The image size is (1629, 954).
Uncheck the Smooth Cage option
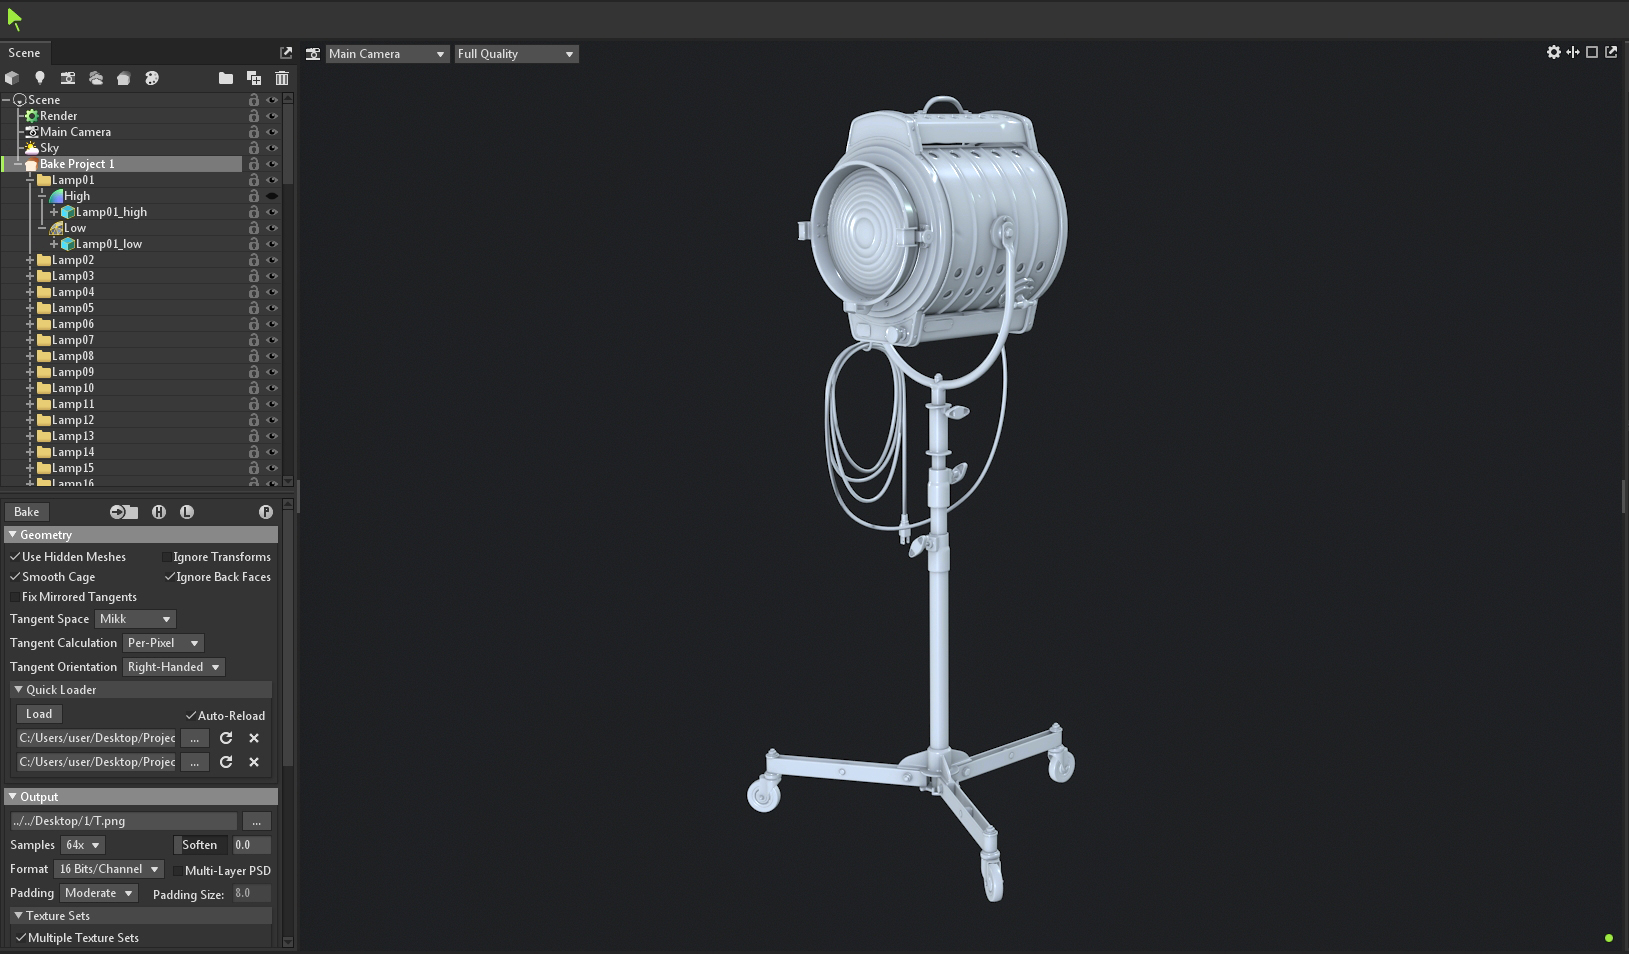pyautogui.click(x=15, y=577)
